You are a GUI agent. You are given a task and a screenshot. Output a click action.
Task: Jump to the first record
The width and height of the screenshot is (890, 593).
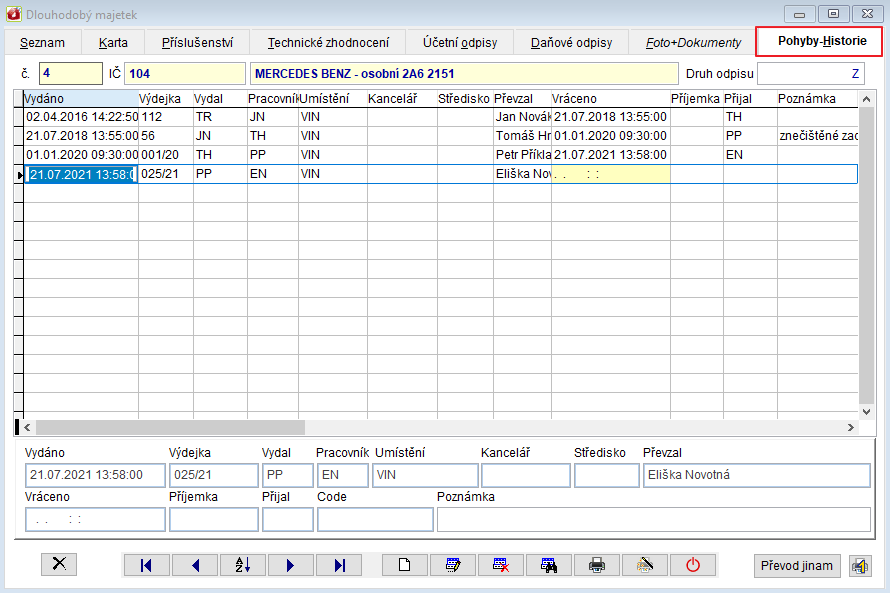tap(146, 565)
